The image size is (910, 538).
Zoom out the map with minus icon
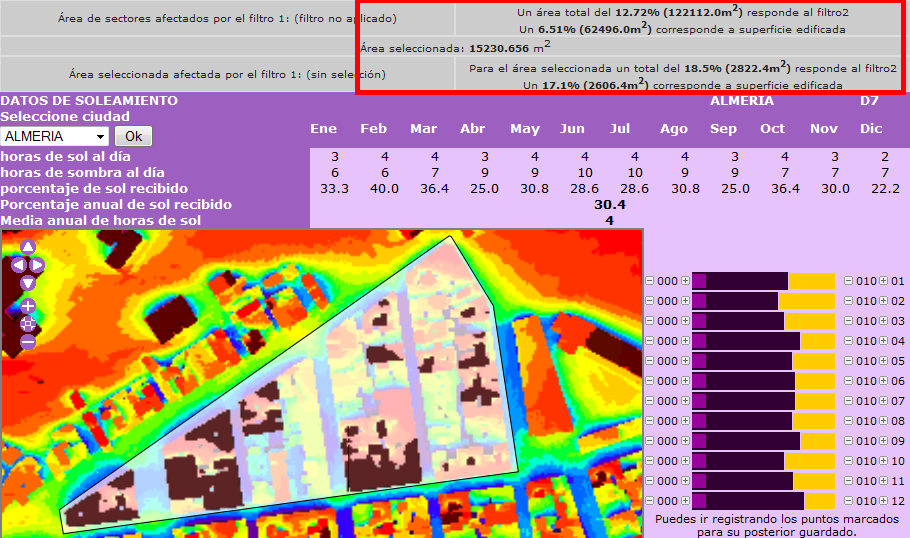tap(28, 341)
